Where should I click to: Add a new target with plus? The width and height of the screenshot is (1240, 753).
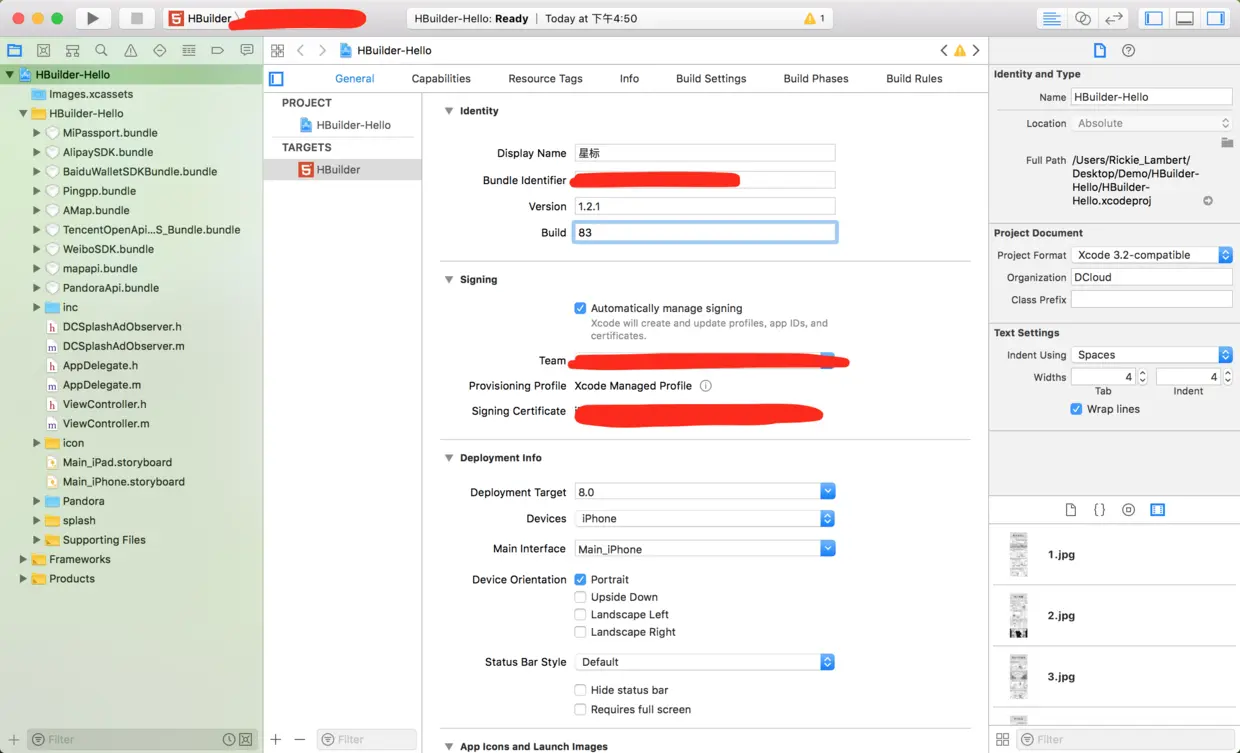point(276,739)
